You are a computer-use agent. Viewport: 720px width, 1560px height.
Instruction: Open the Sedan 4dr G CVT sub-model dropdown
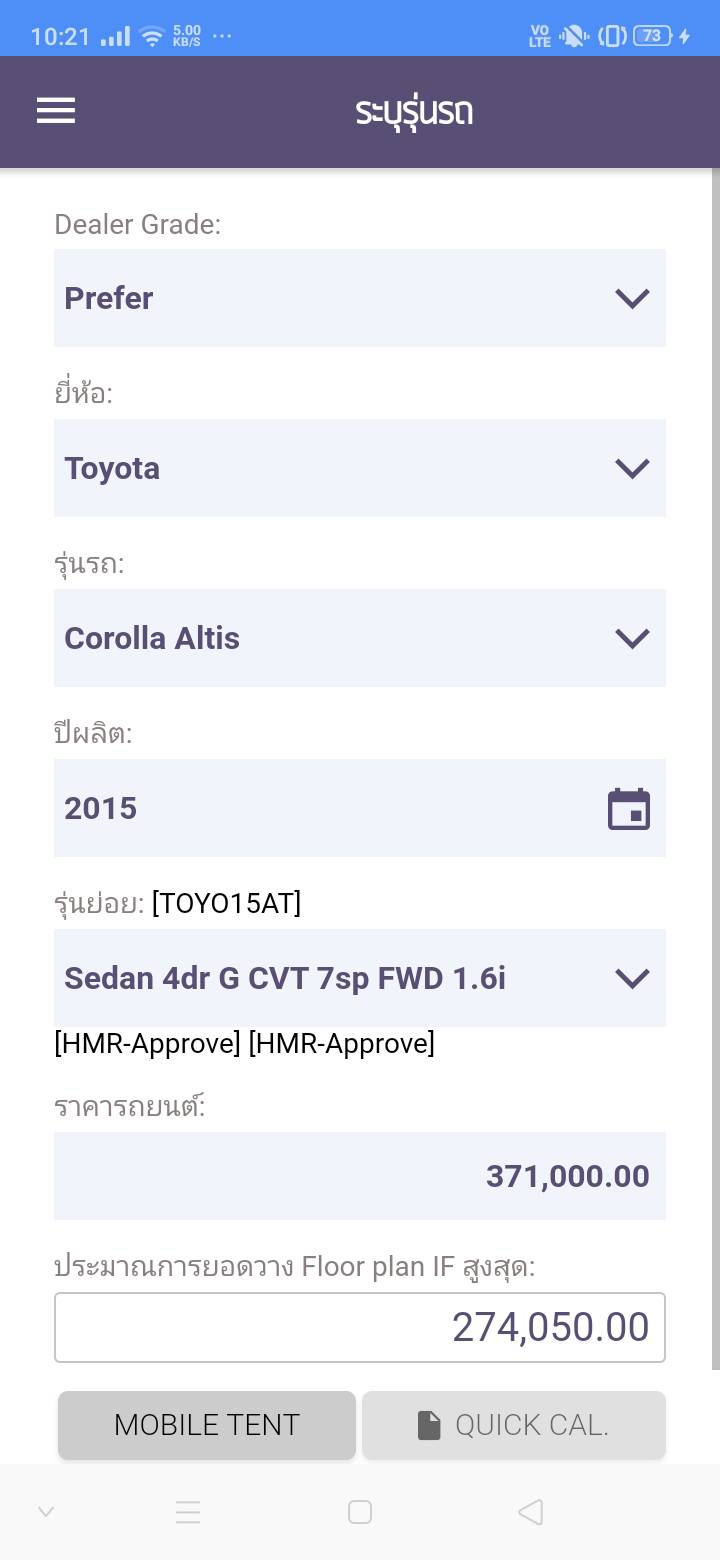[359, 978]
